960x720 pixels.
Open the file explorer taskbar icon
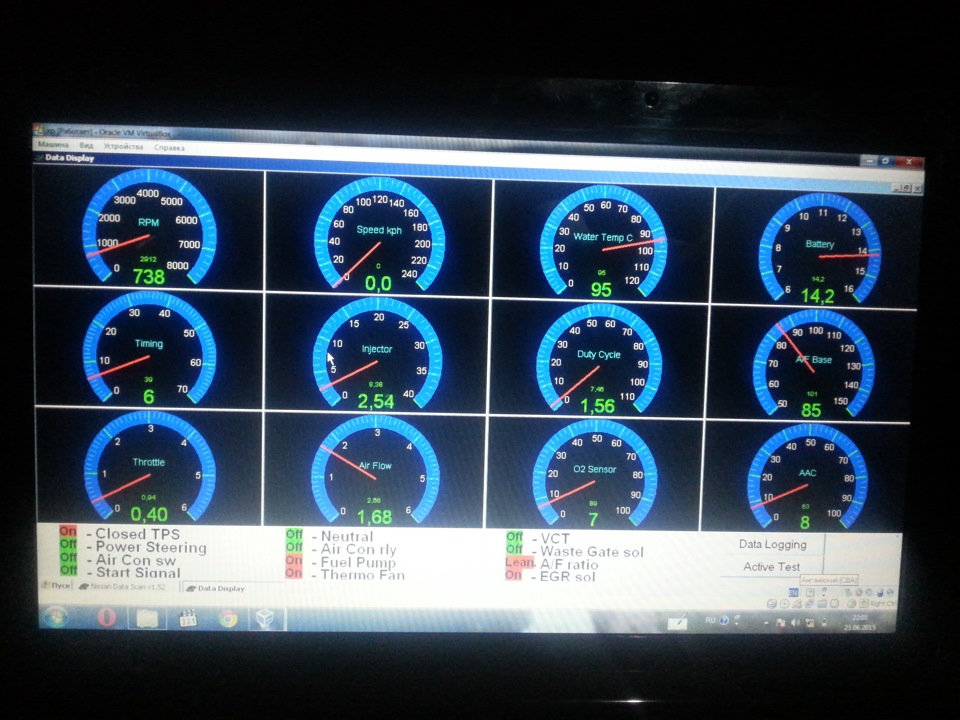[146, 618]
